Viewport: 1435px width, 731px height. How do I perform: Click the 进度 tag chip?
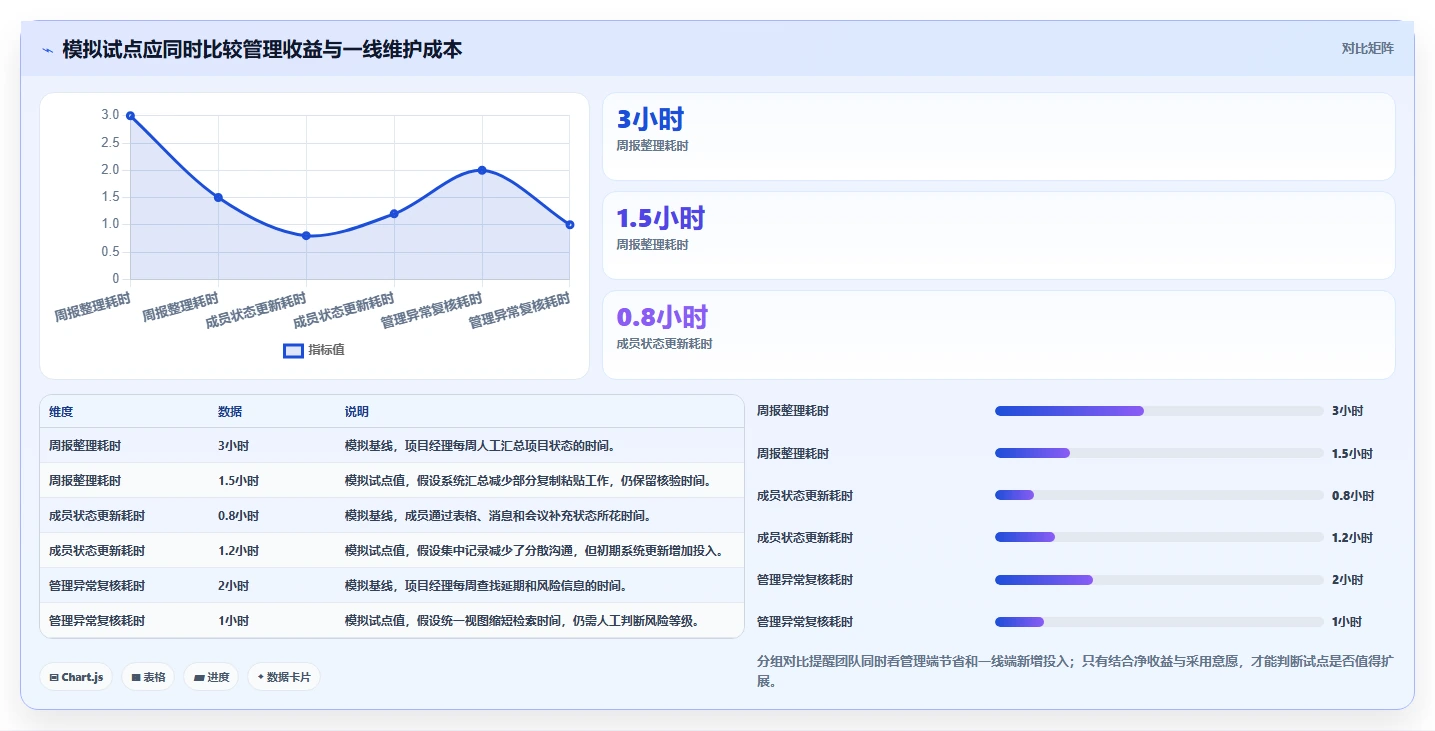[x=211, y=677]
